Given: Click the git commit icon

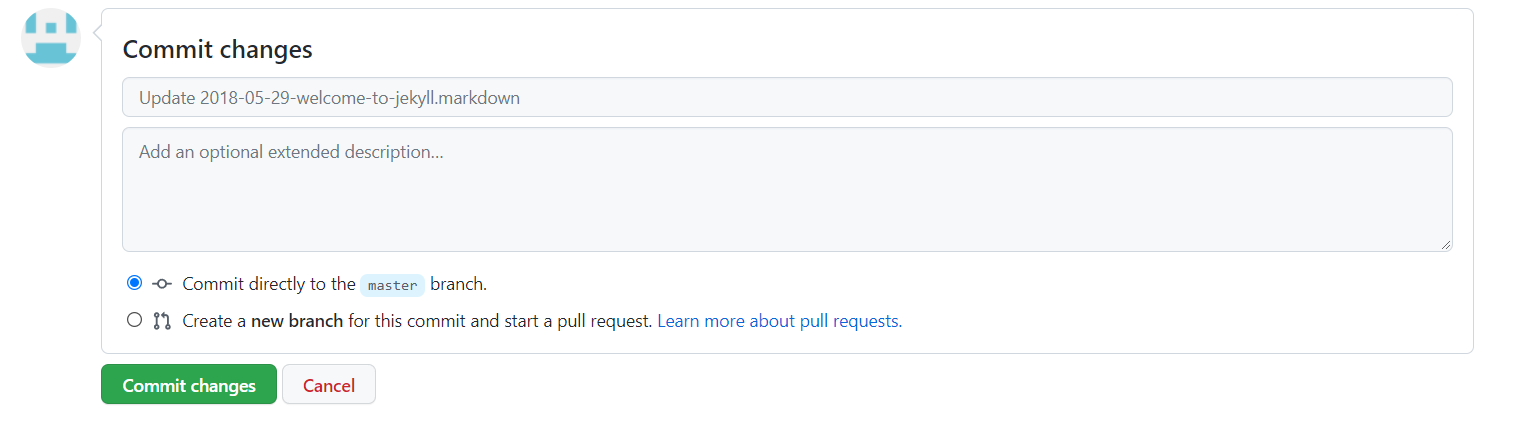Looking at the screenshot, I should point(162,284).
